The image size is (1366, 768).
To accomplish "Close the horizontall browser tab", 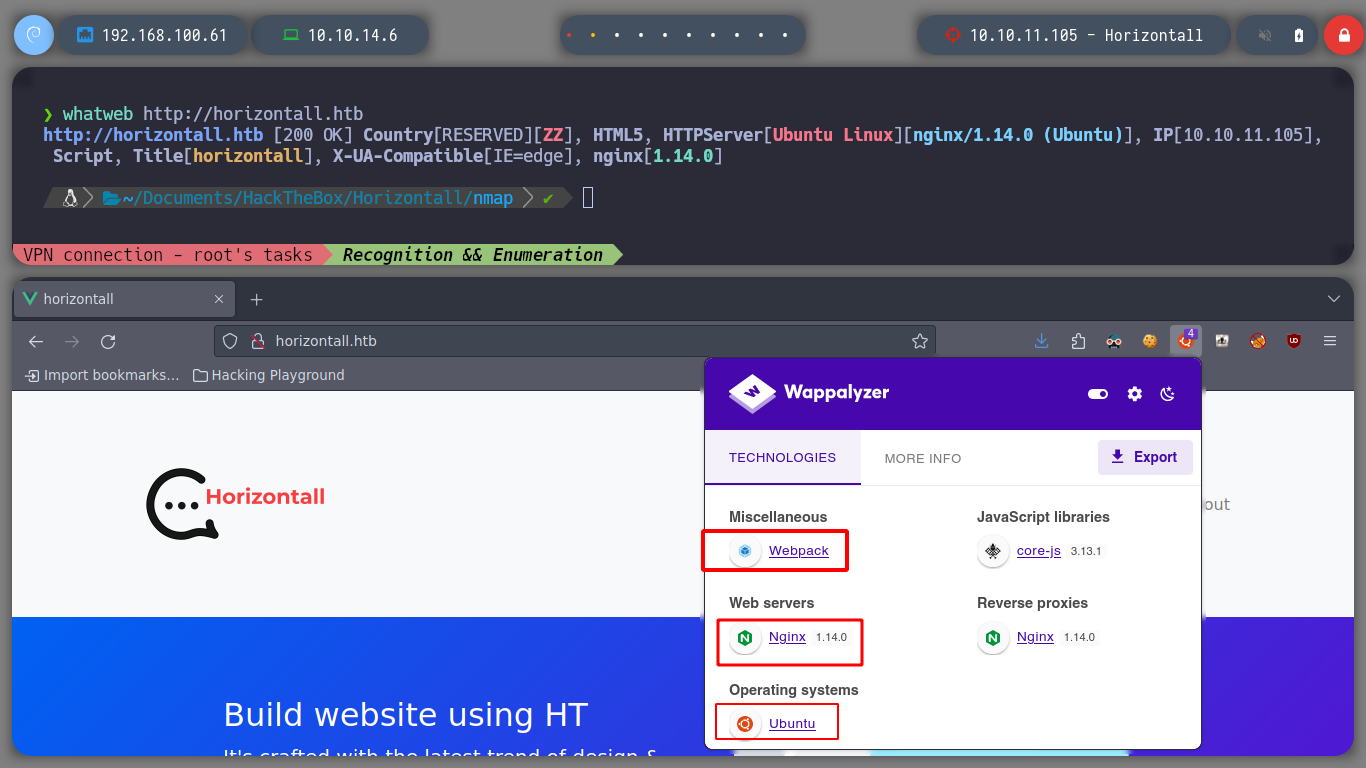I will click(x=219, y=299).
